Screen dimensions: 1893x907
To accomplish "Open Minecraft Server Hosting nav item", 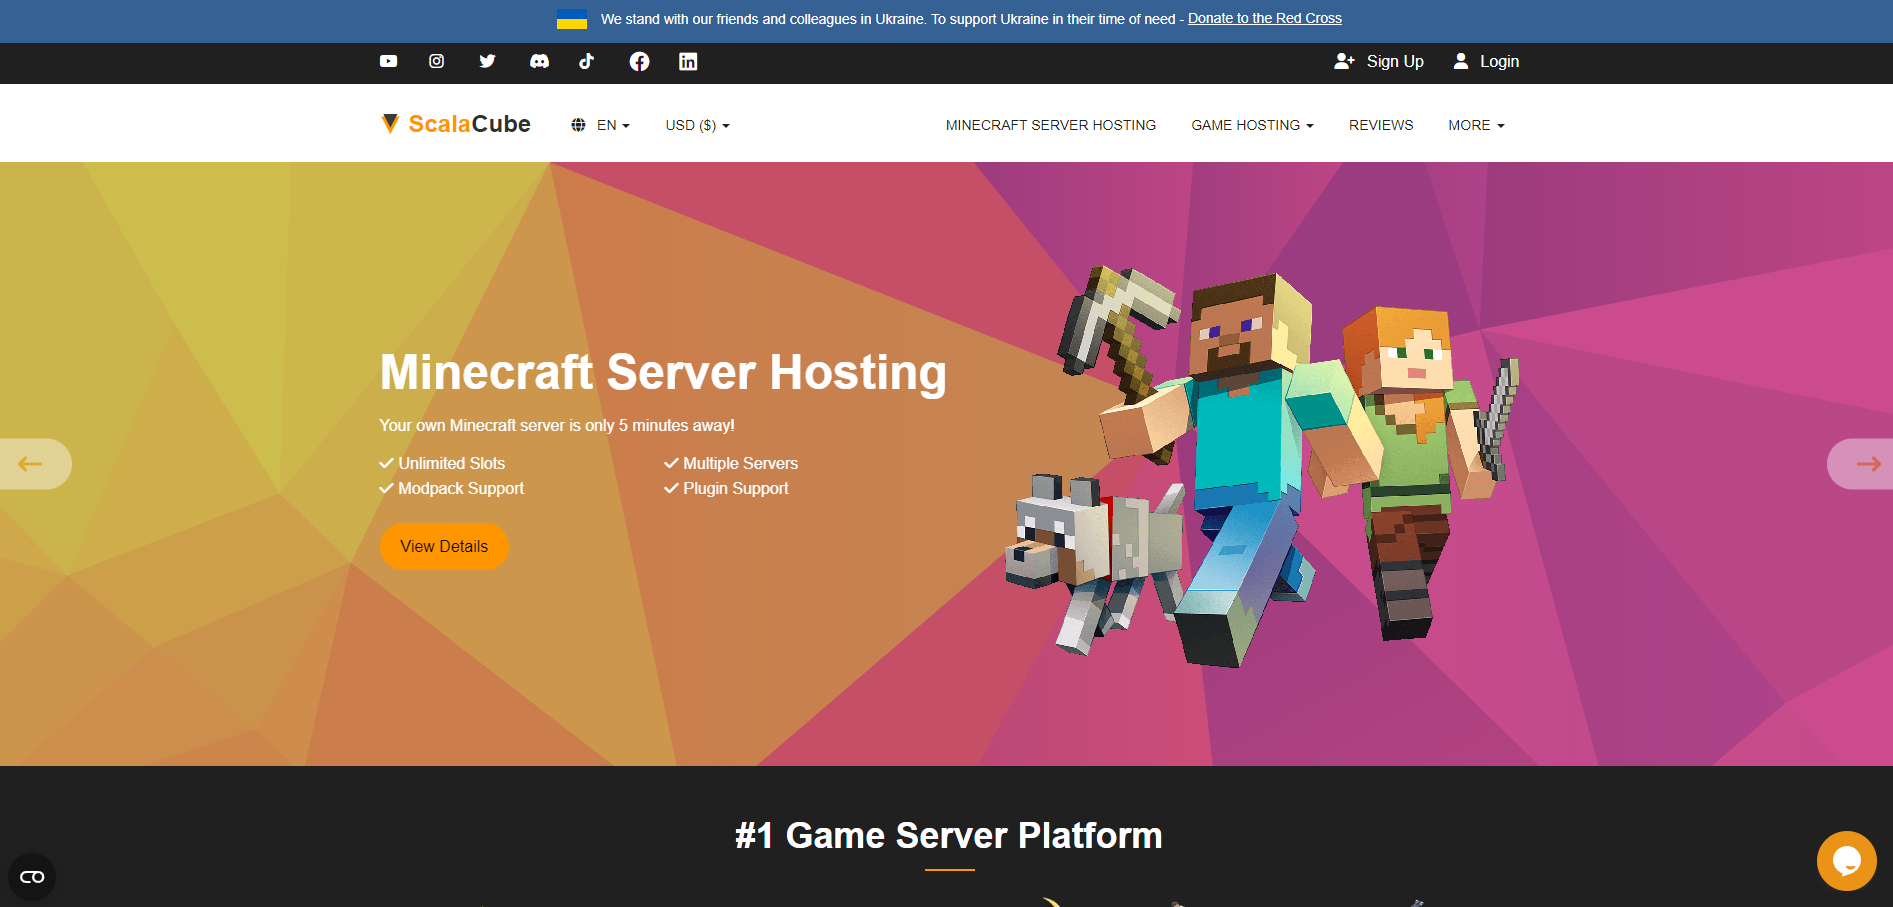I will tap(1050, 125).
